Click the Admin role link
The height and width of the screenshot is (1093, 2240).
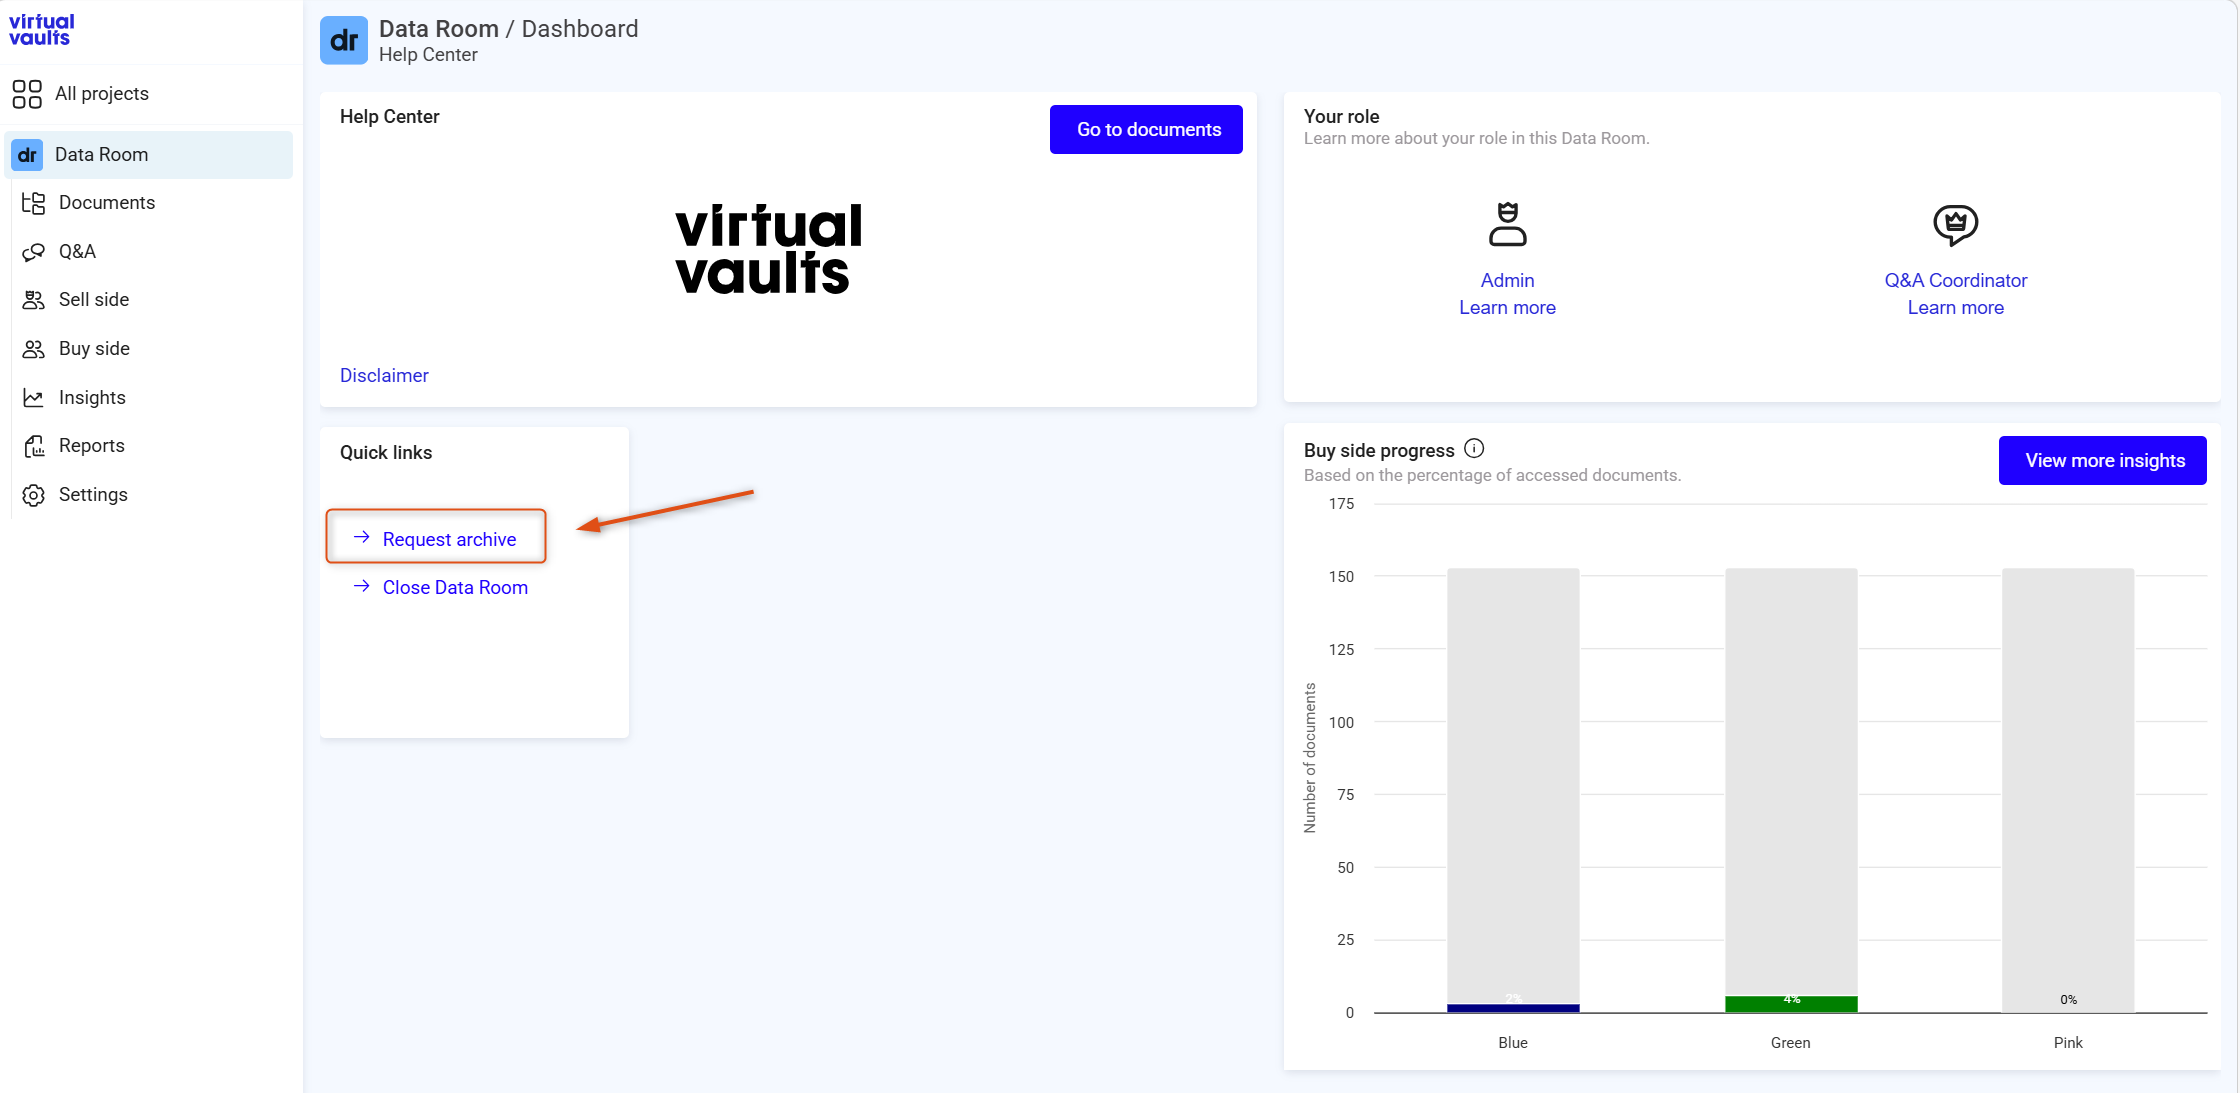(1507, 281)
